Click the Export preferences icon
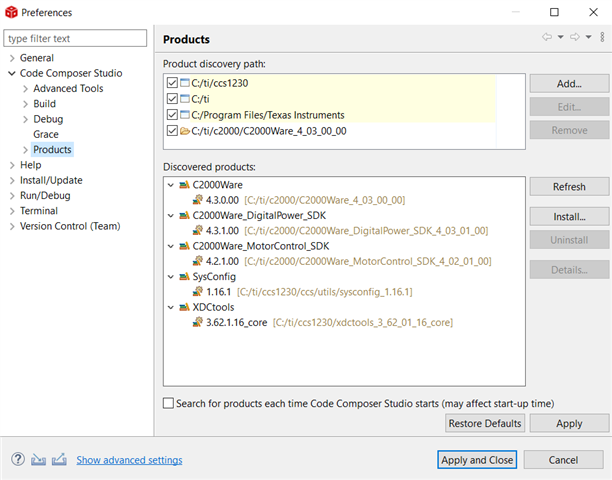612x480 pixels. 59,460
